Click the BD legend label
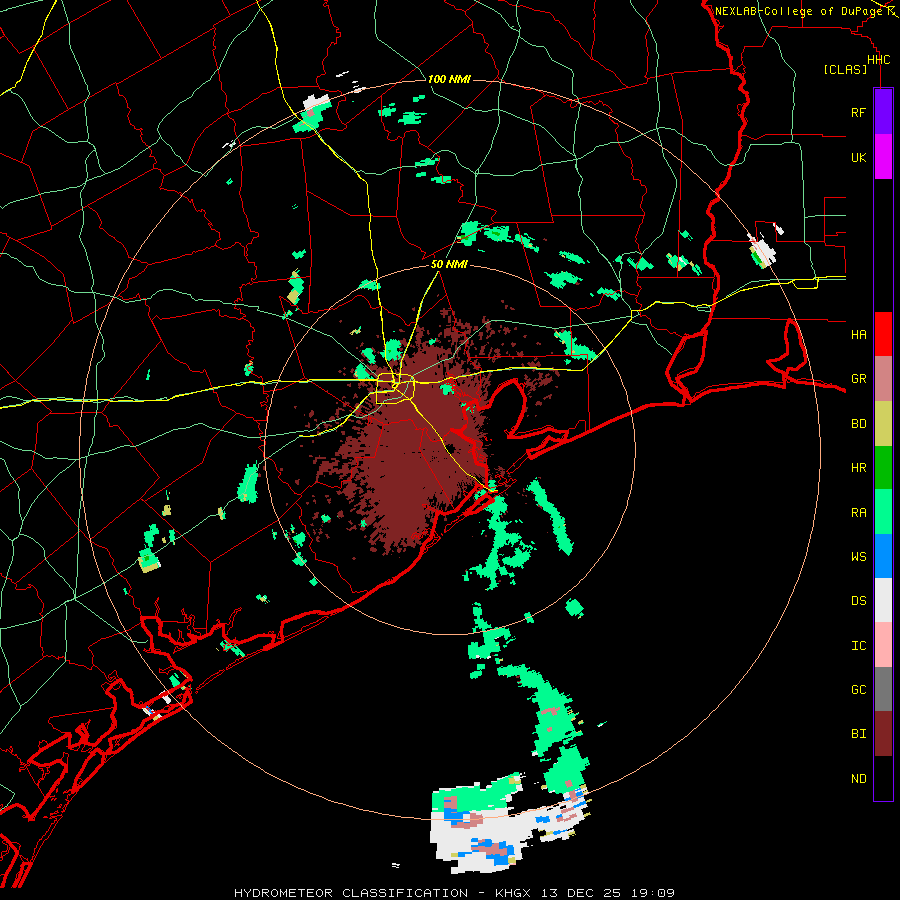Screen dimensions: 900x900 pyautogui.click(x=858, y=424)
